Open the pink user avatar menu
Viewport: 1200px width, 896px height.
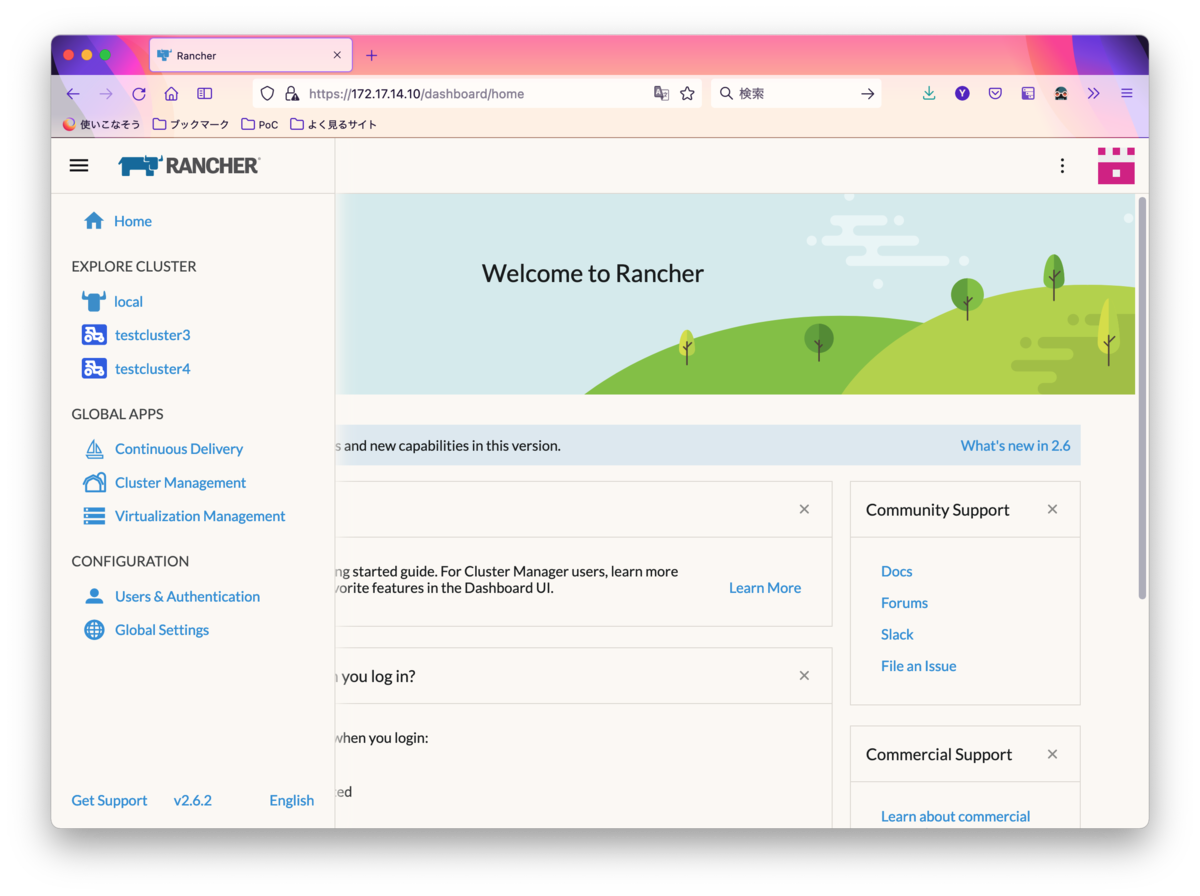1116,166
